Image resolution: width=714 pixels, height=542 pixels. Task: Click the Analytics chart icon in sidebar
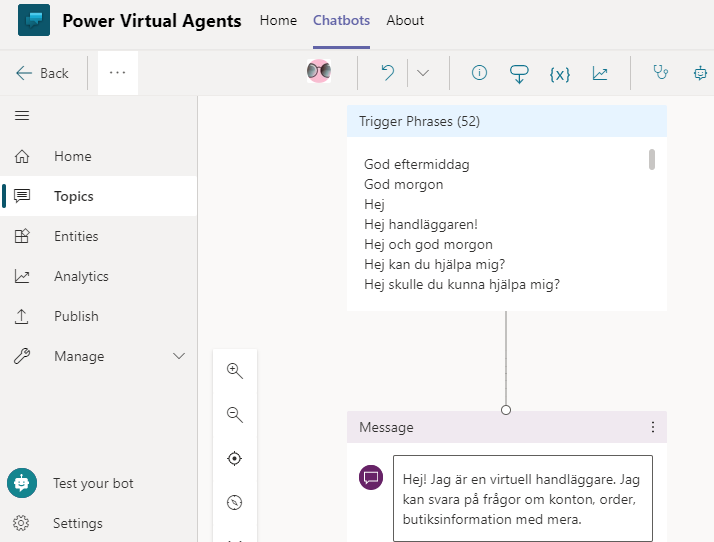pos(22,276)
